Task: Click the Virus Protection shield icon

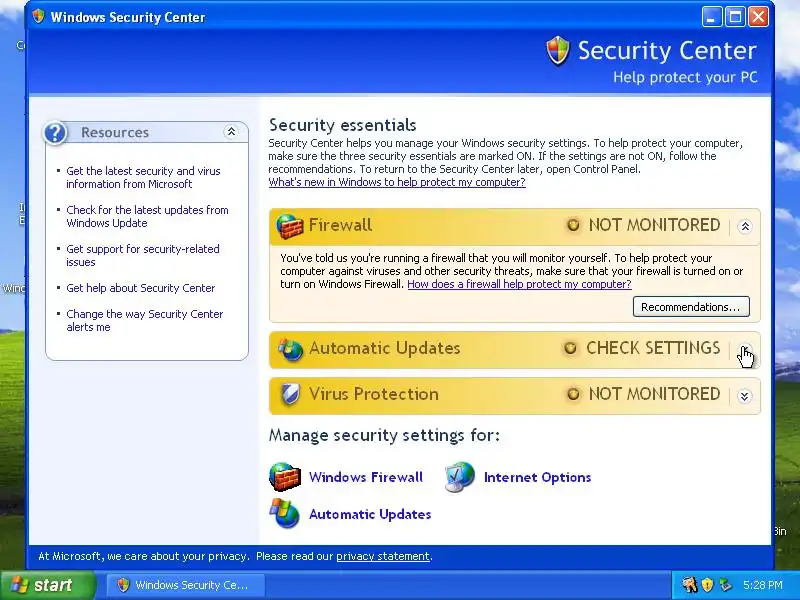Action: [x=290, y=394]
